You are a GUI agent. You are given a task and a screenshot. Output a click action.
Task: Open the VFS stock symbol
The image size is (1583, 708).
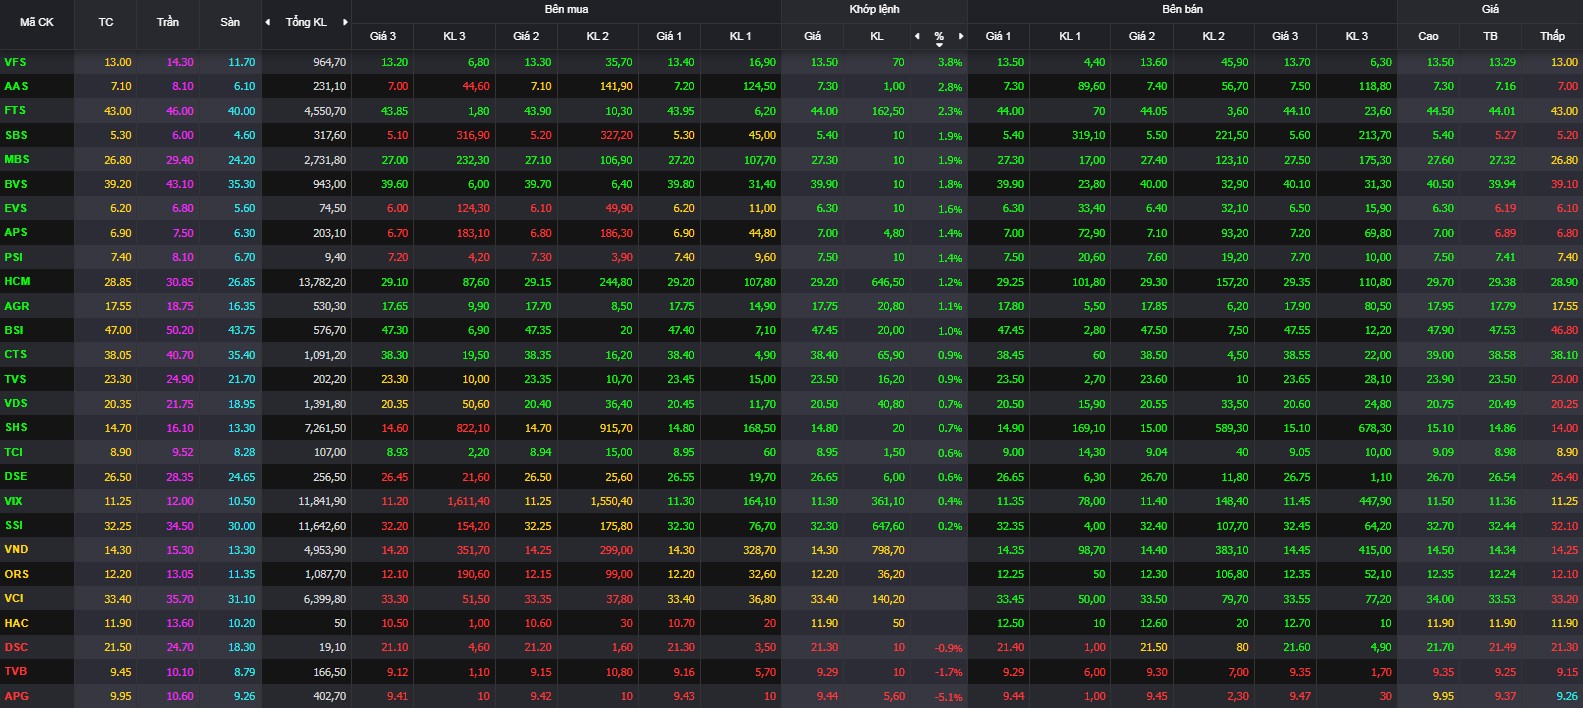pyautogui.click(x=15, y=62)
